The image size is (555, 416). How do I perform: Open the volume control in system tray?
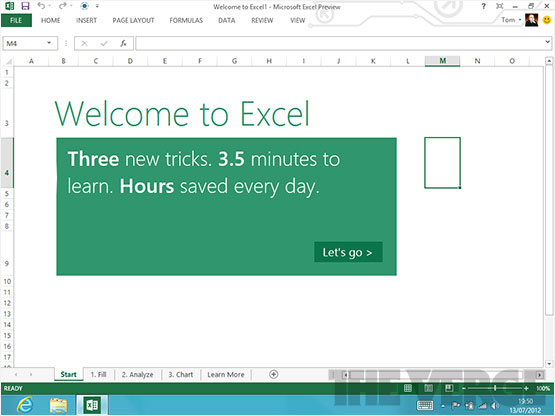[495, 406]
